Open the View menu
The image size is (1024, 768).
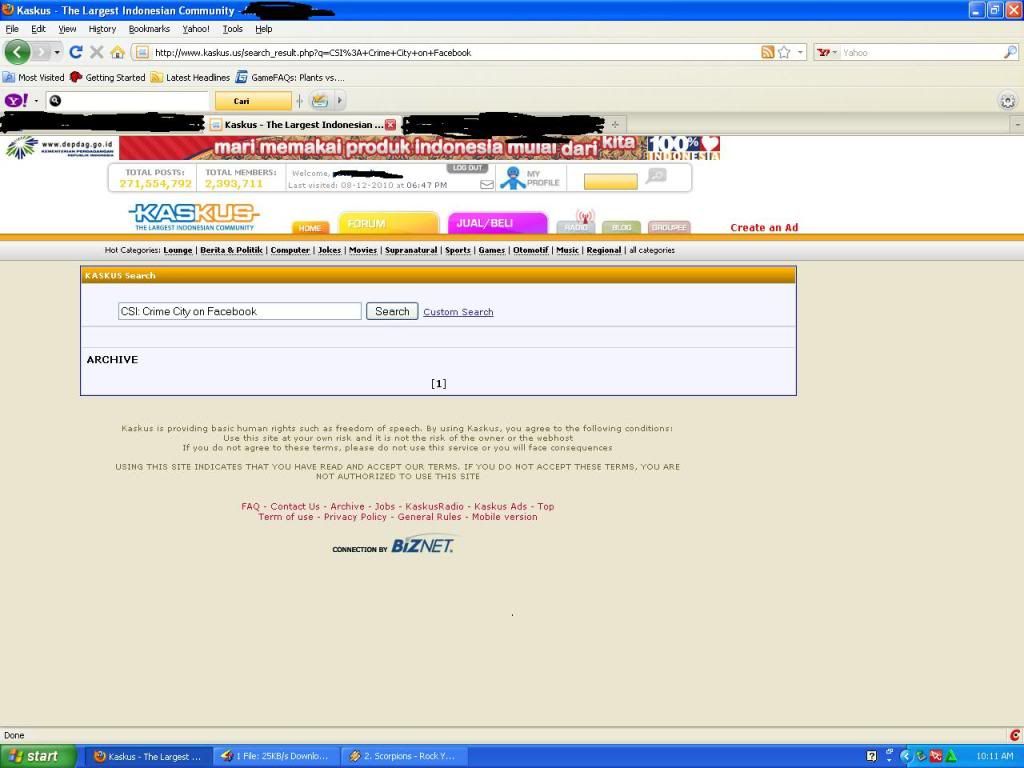(x=67, y=29)
